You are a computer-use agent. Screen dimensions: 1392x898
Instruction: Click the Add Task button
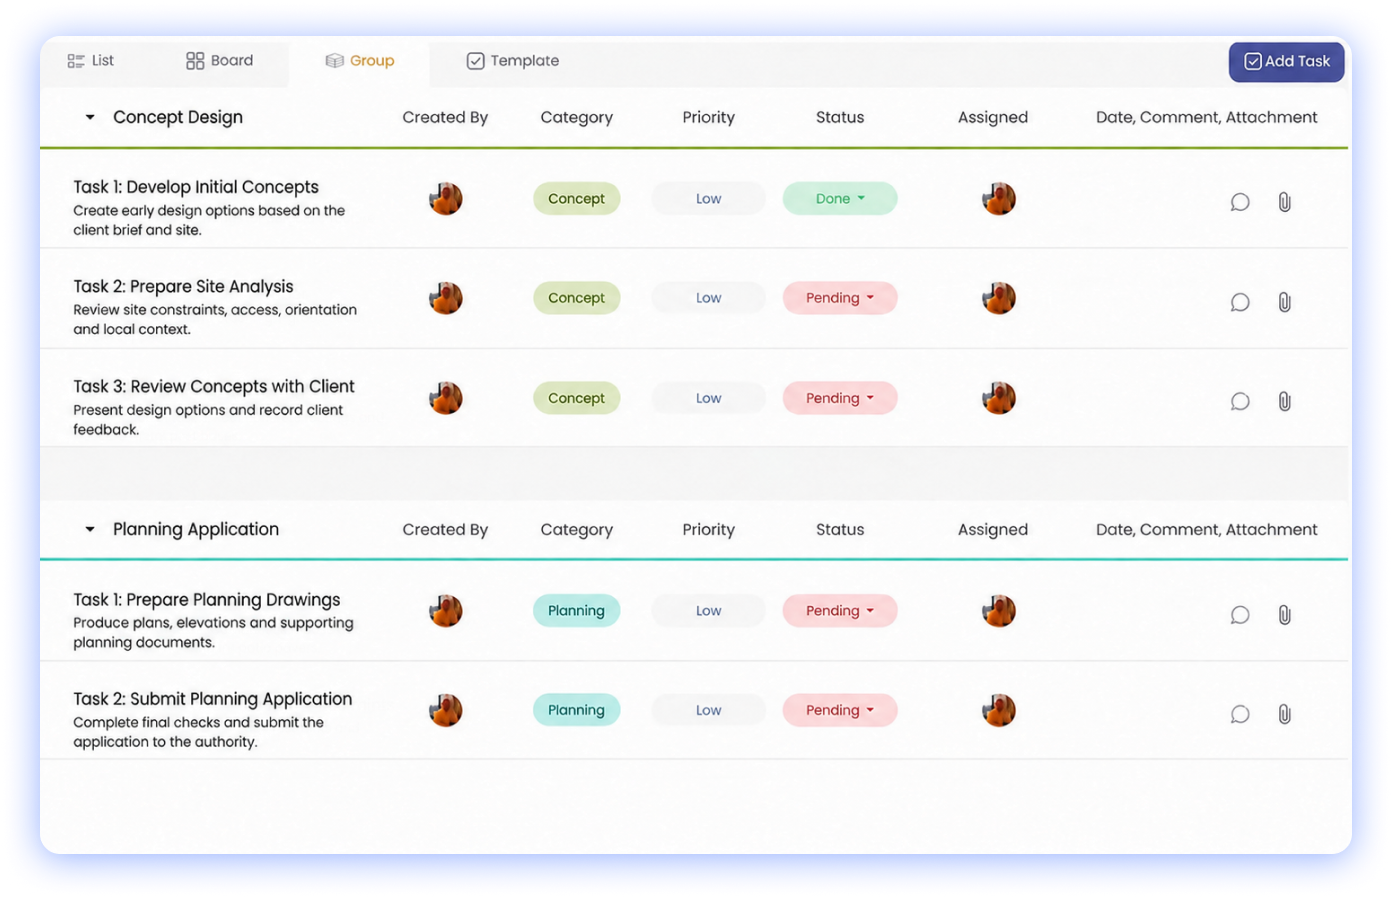pyautogui.click(x=1286, y=61)
